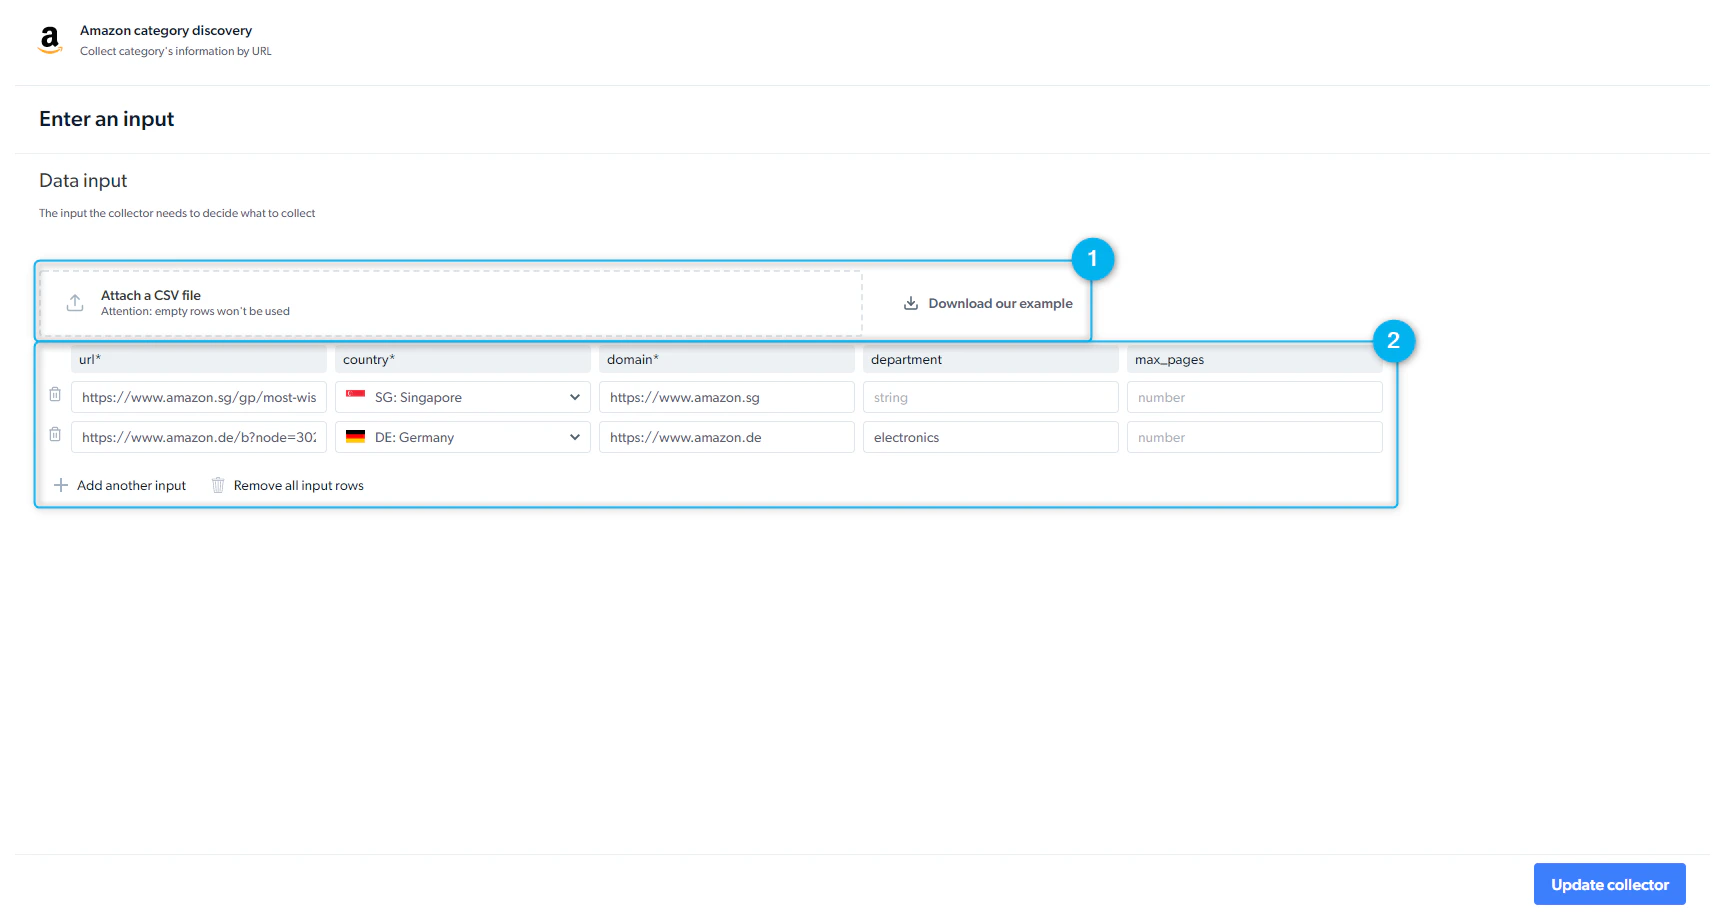Click the electronics department field

(x=991, y=437)
